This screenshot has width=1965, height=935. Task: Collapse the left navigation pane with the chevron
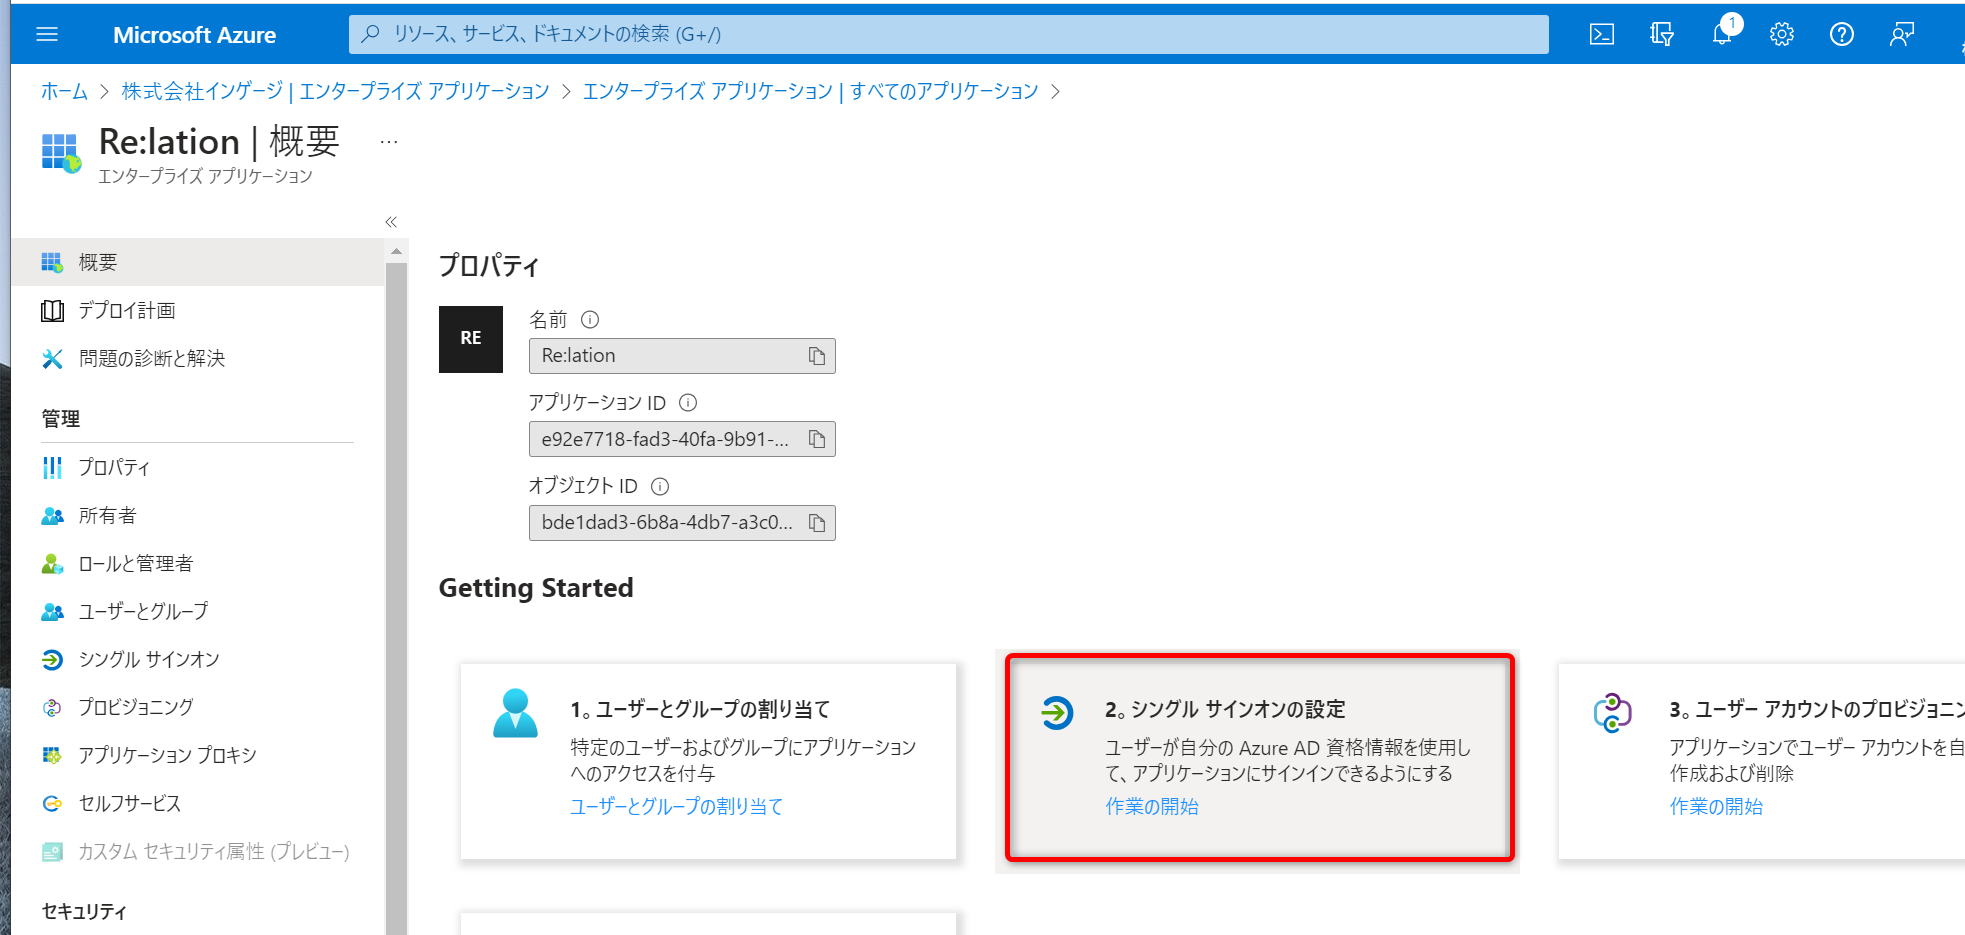(x=391, y=222)
